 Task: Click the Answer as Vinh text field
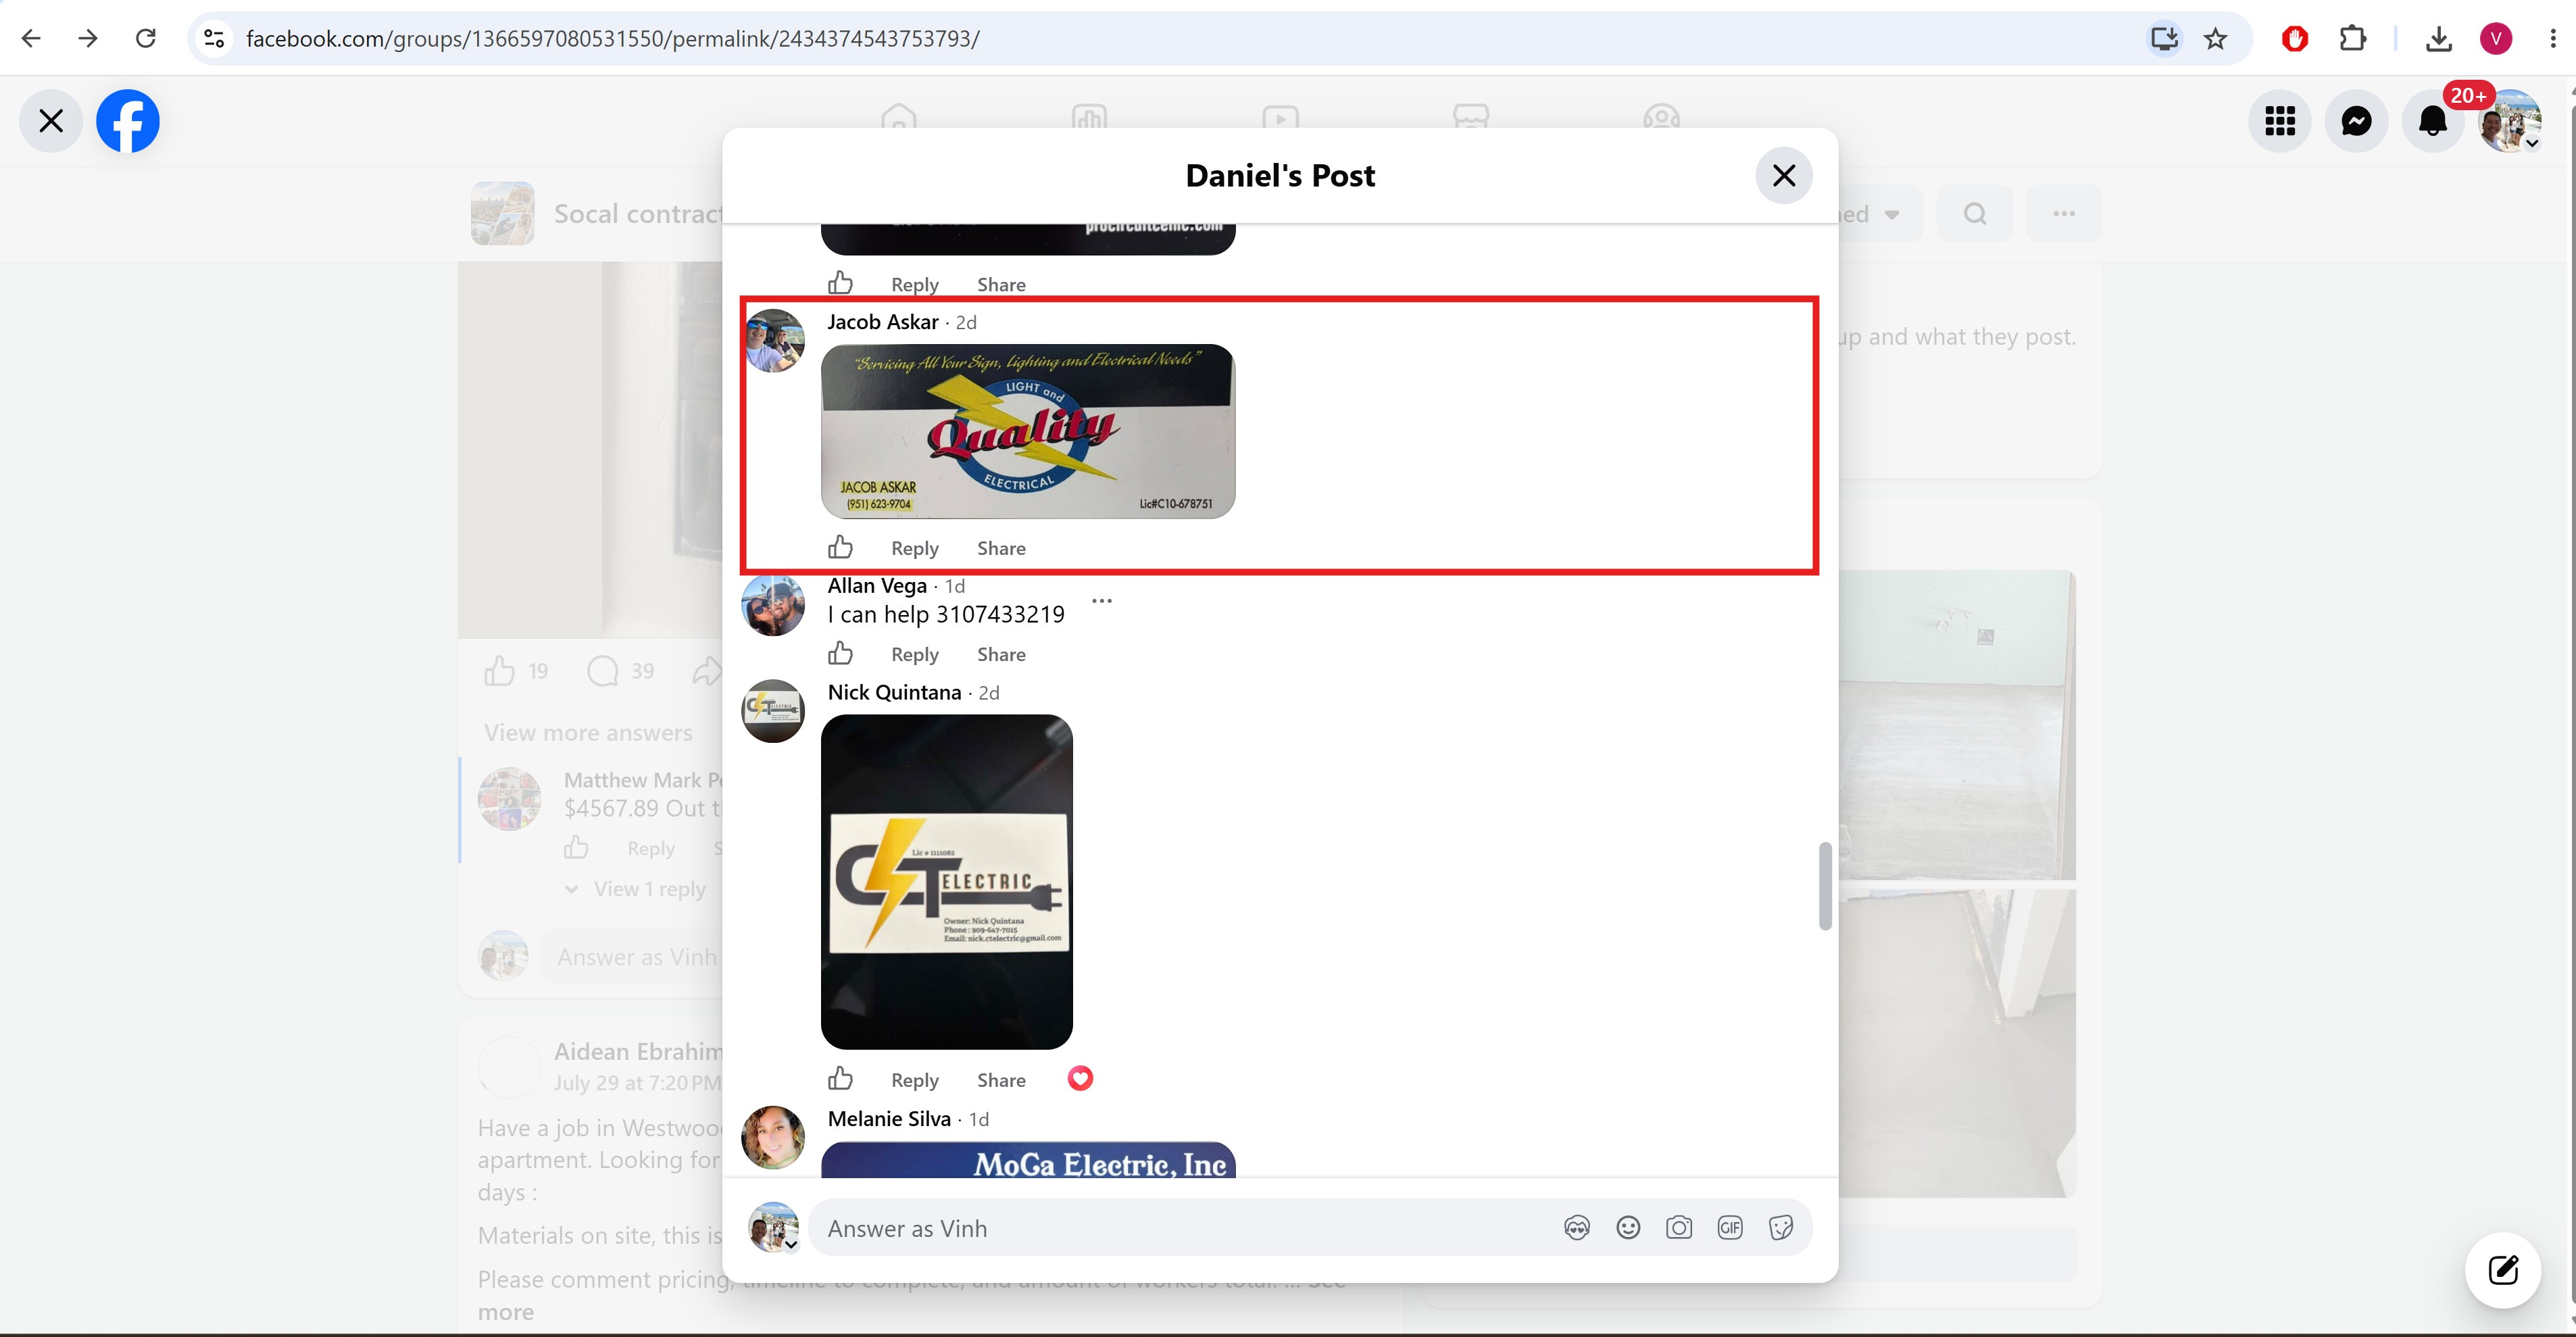[1185, 1228]
